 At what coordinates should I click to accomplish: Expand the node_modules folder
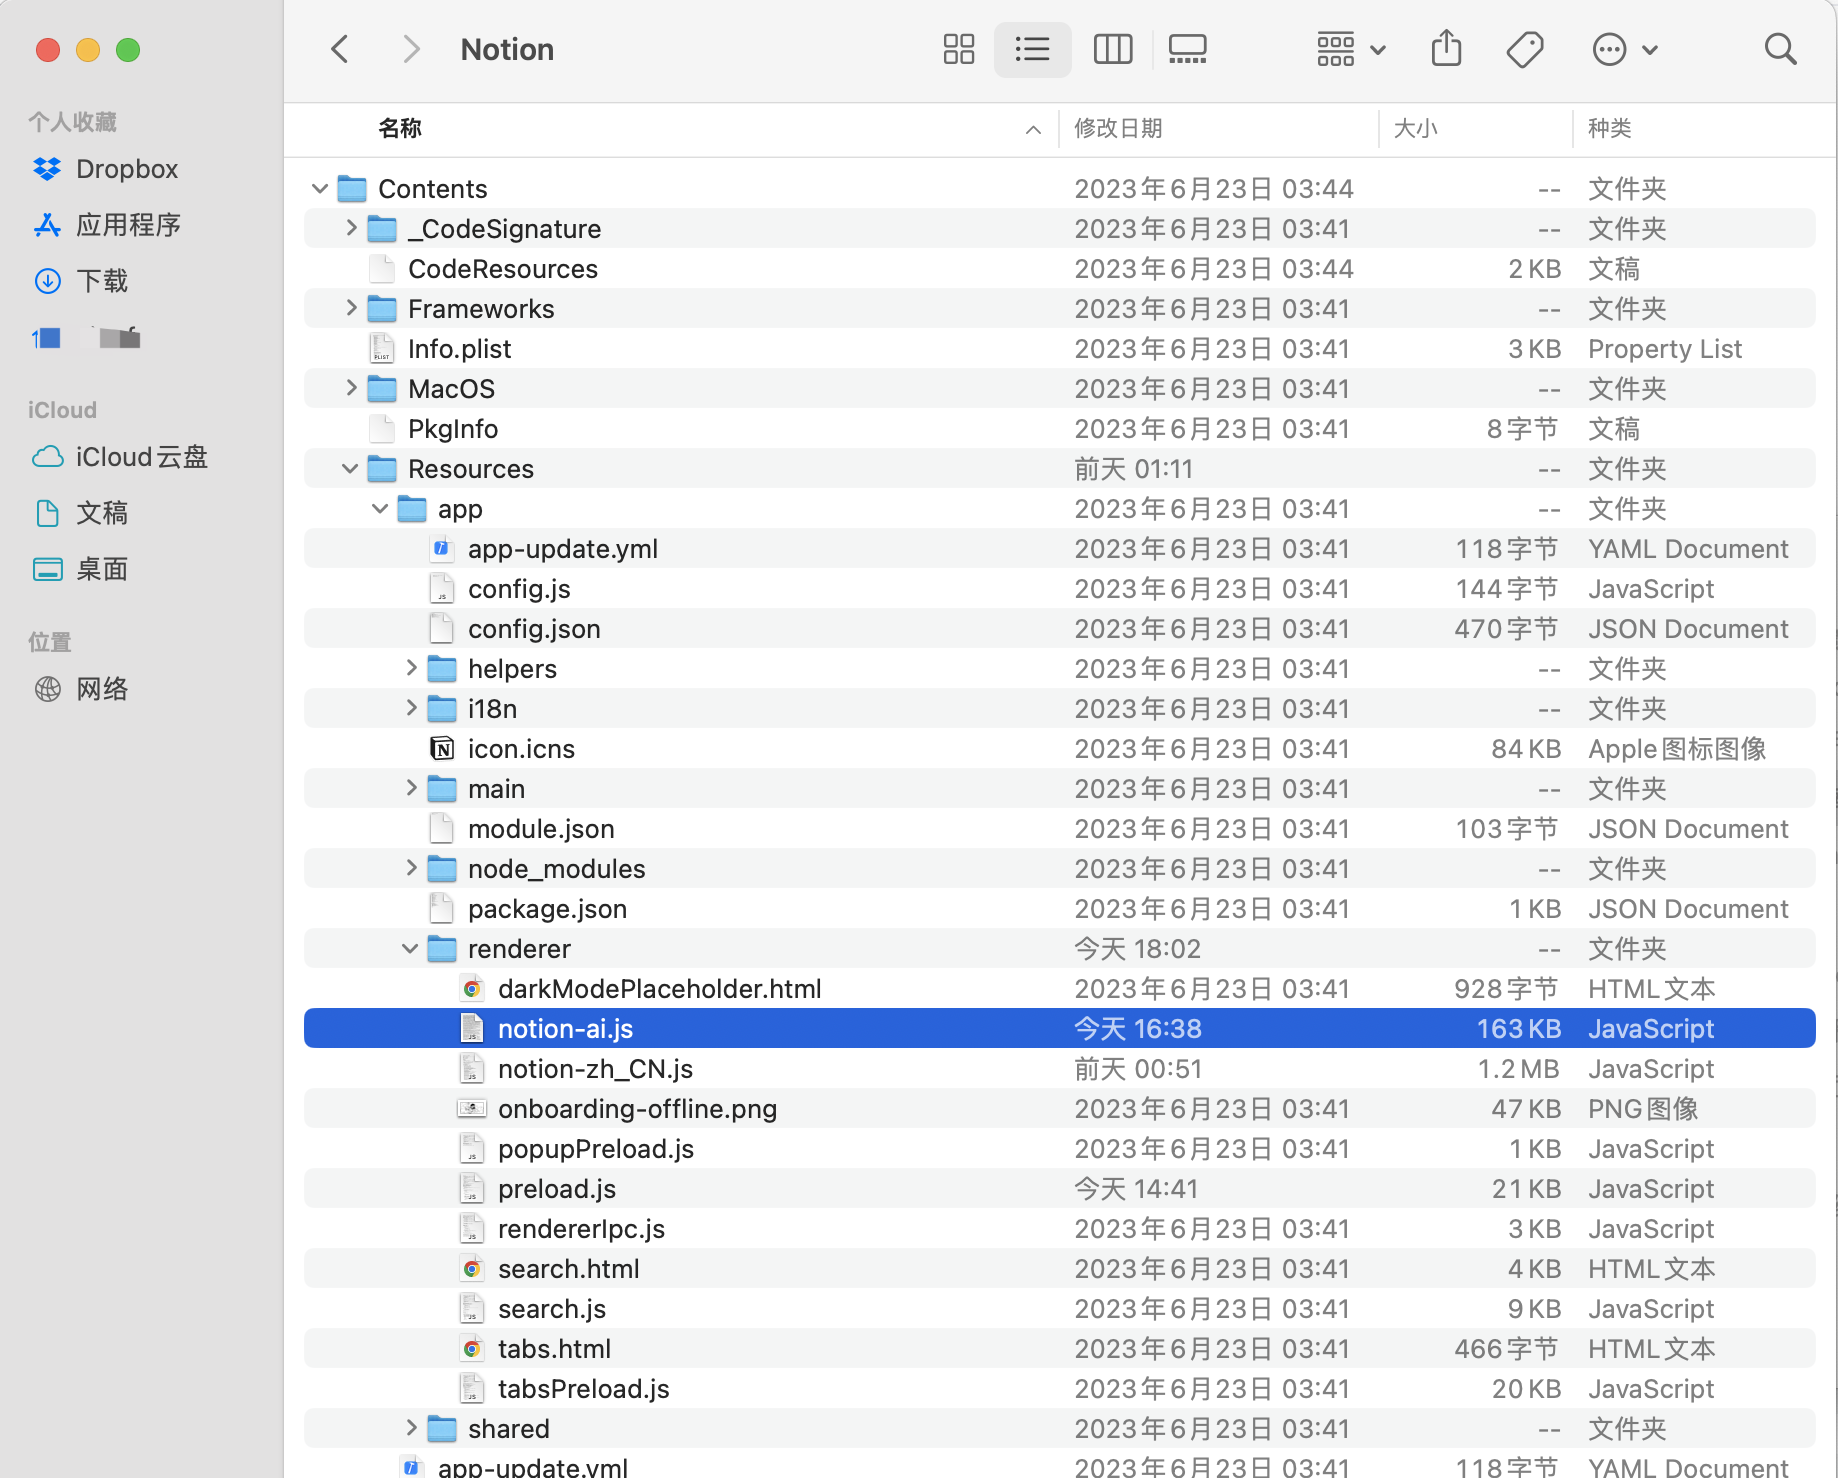(410, 868)
